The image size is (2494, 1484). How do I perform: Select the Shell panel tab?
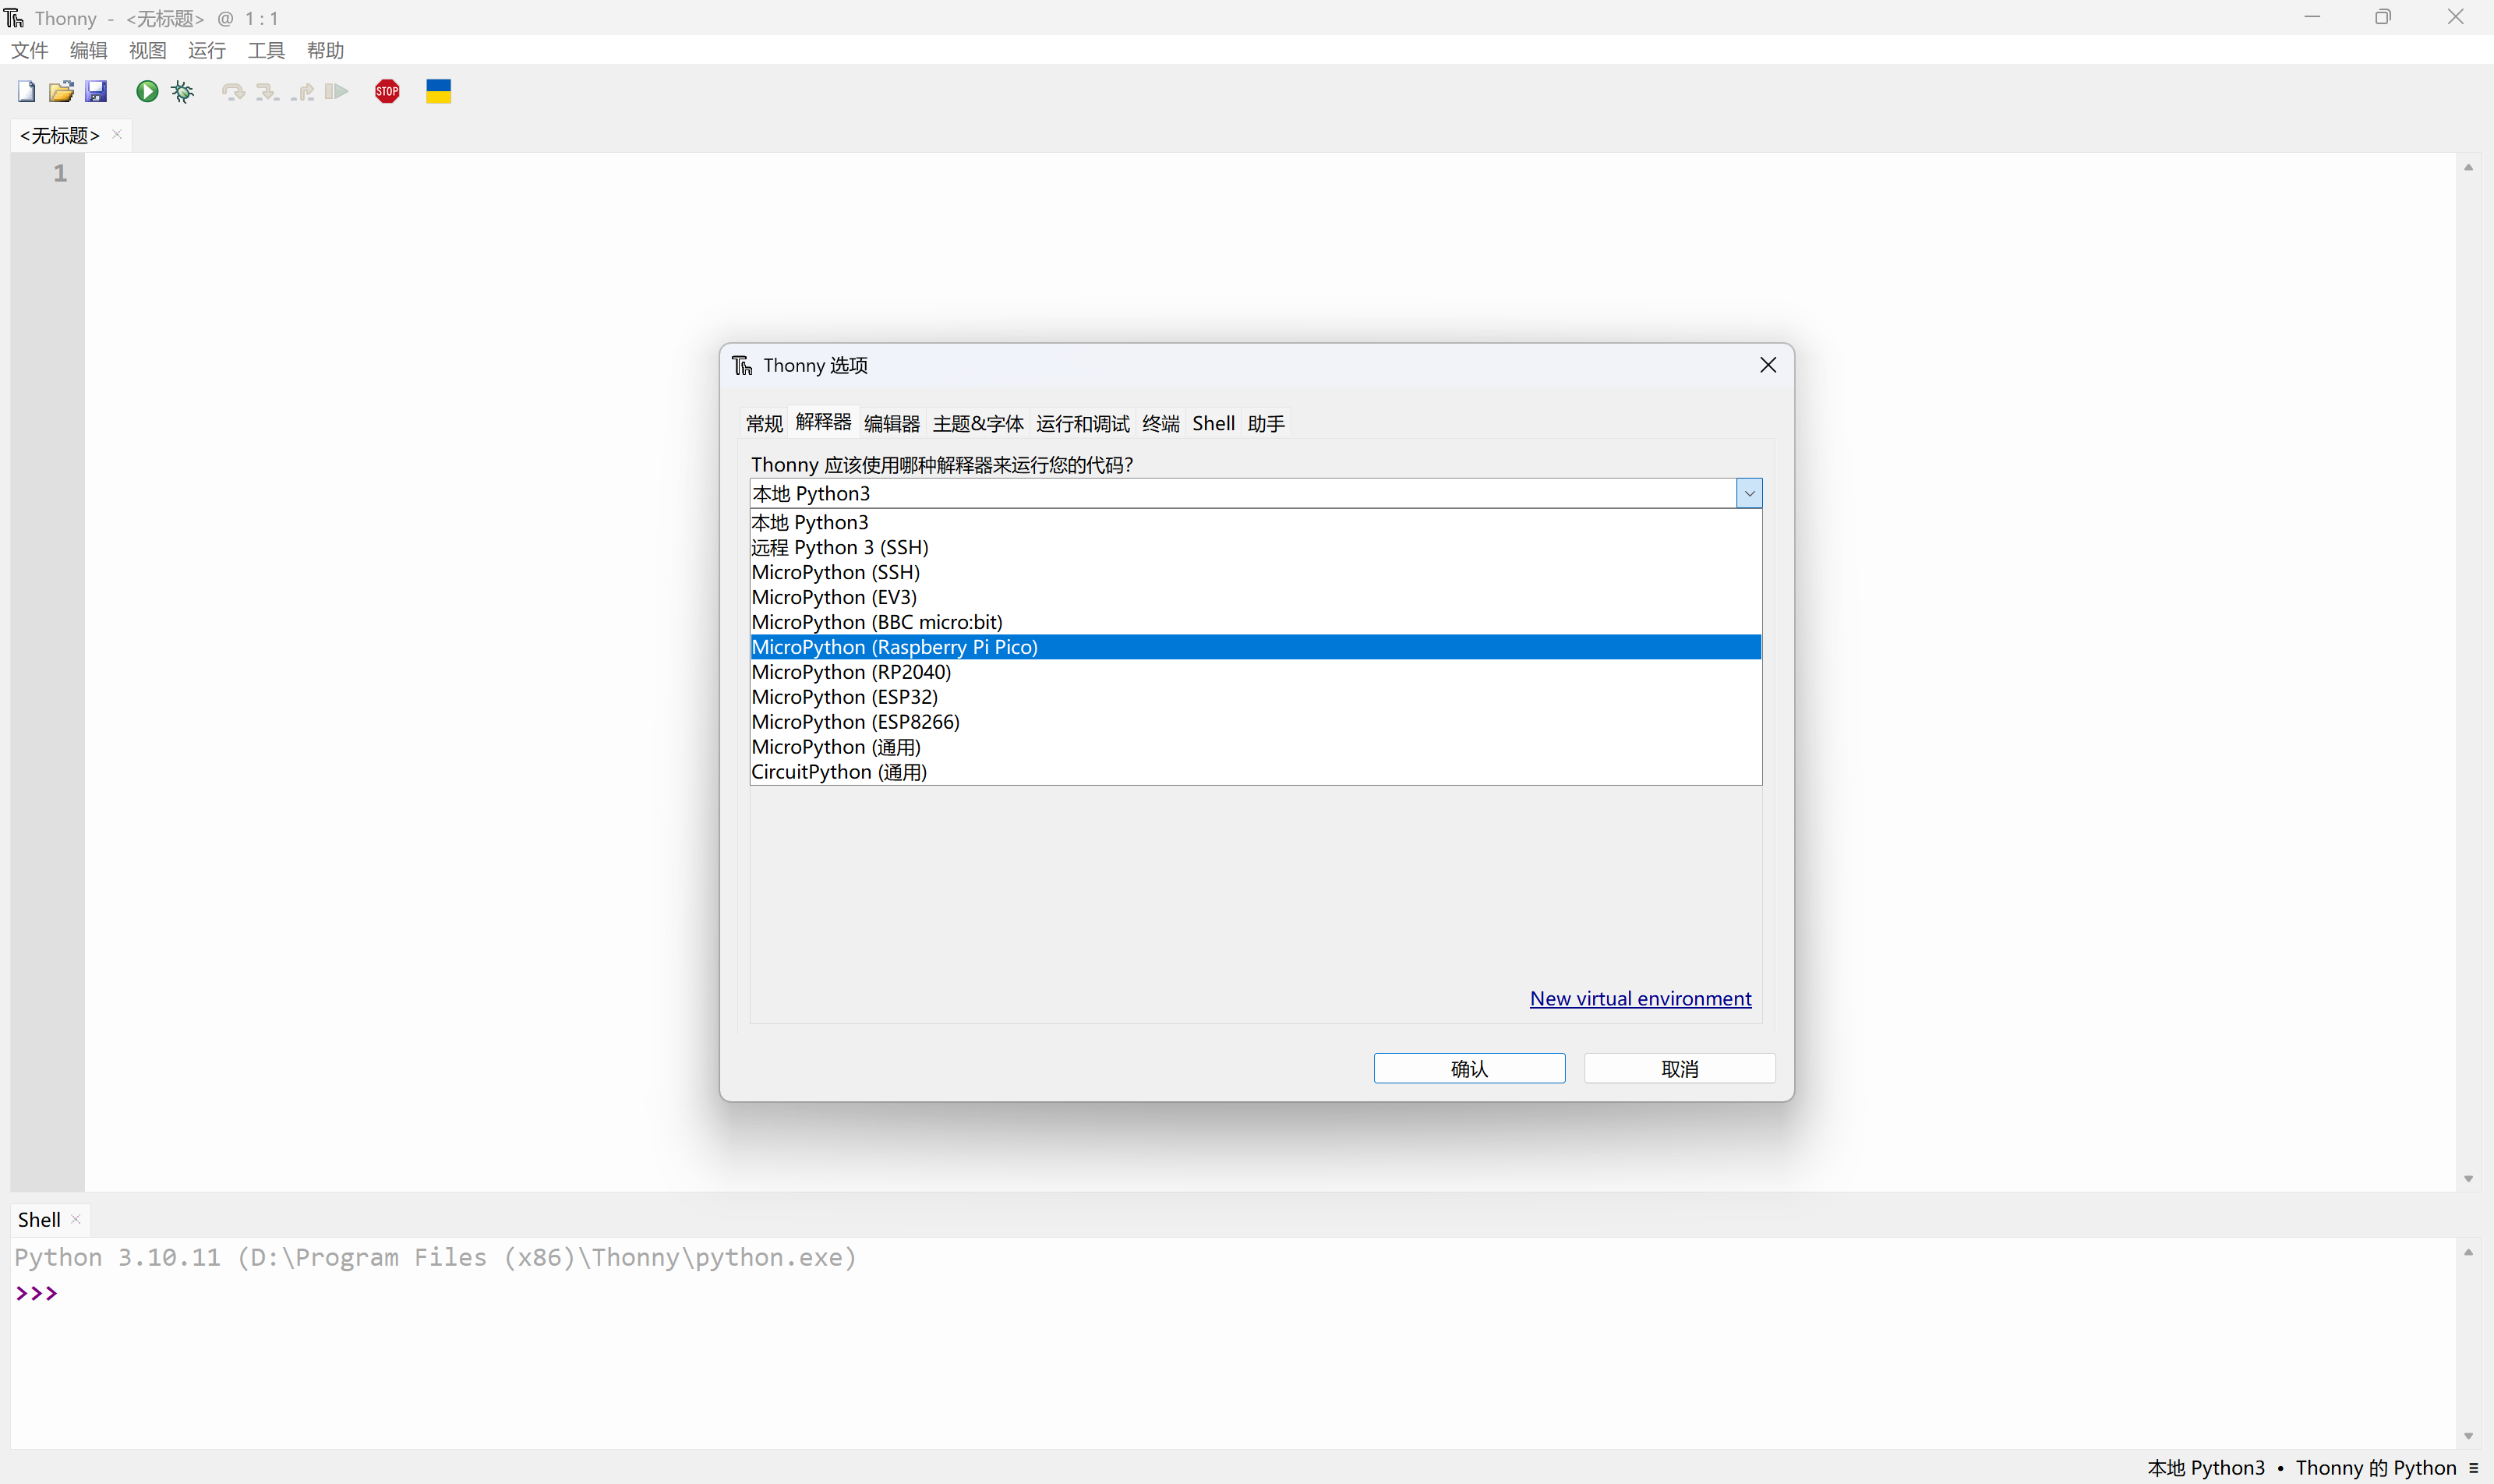(39, 1219)
